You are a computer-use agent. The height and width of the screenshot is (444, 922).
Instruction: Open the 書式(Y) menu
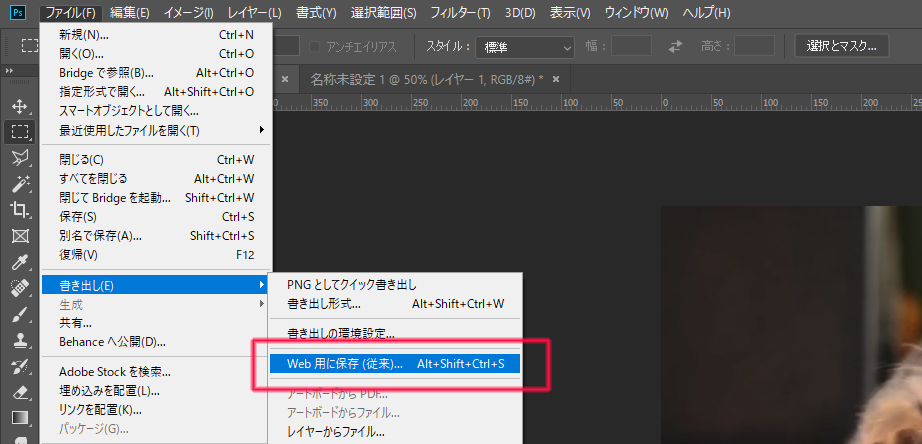[316, 12]
